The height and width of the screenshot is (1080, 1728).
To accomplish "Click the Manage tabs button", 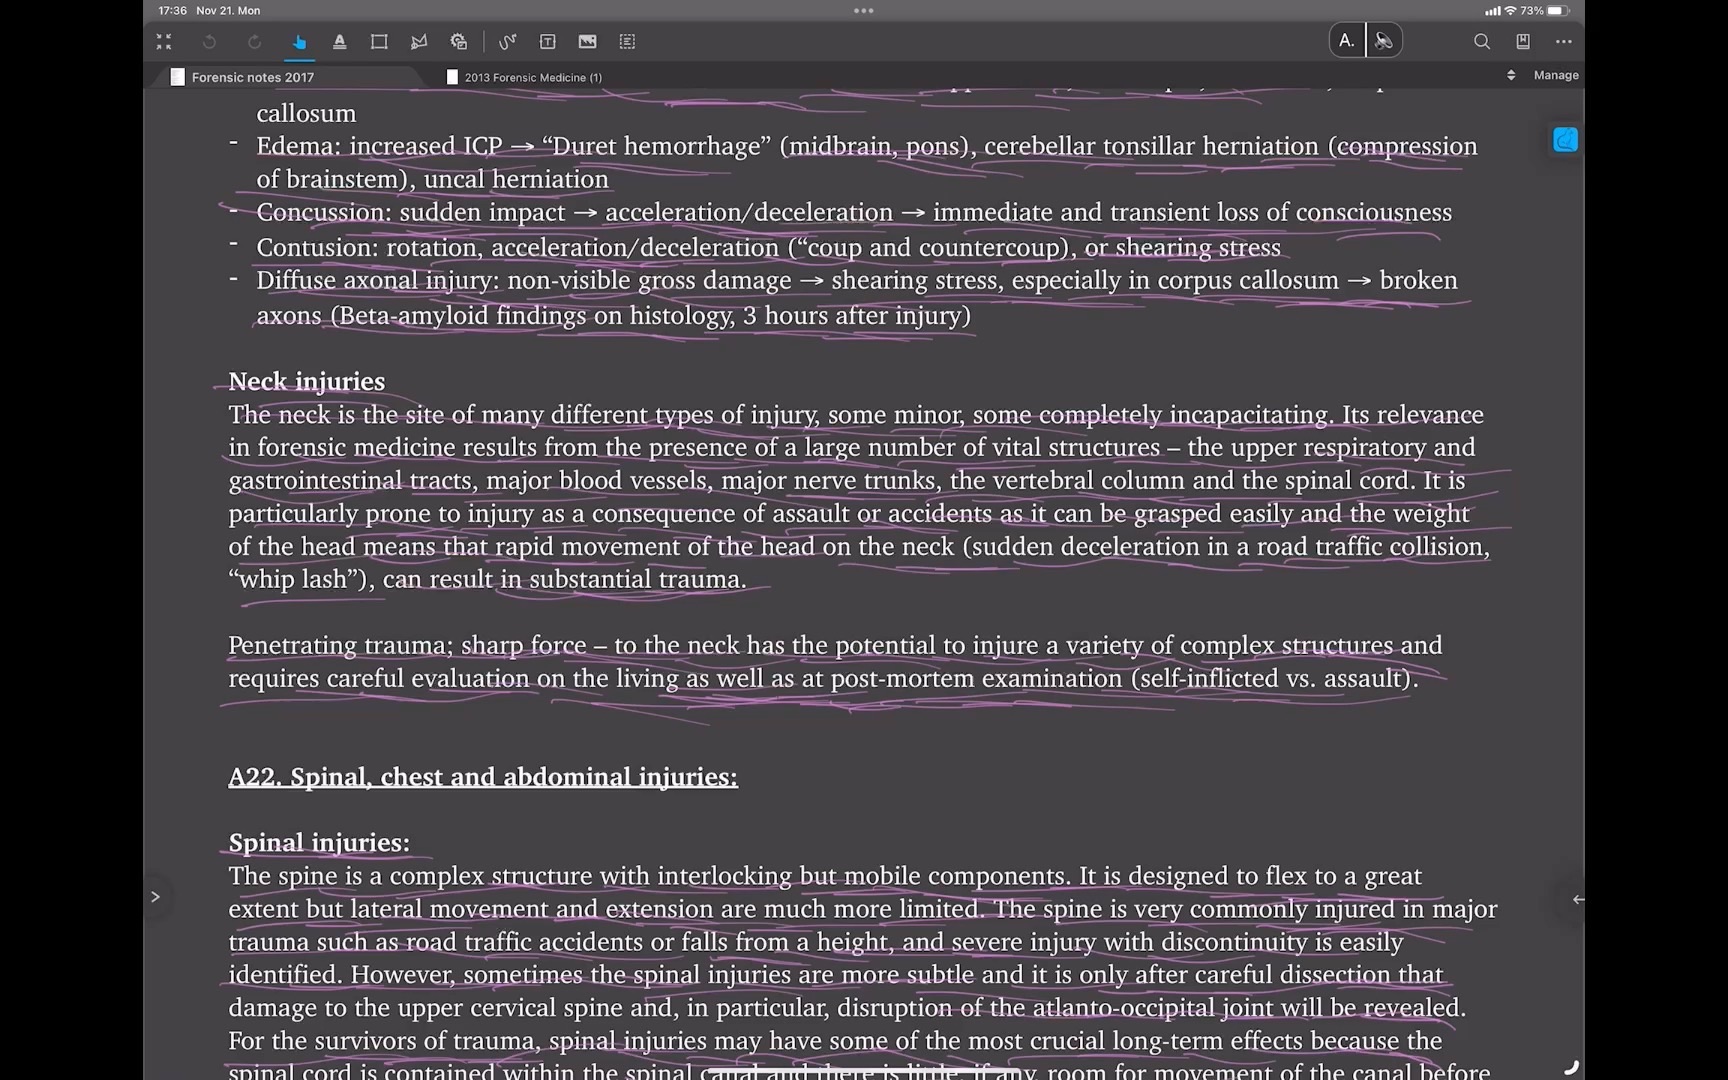I will tap(1556, 75).
